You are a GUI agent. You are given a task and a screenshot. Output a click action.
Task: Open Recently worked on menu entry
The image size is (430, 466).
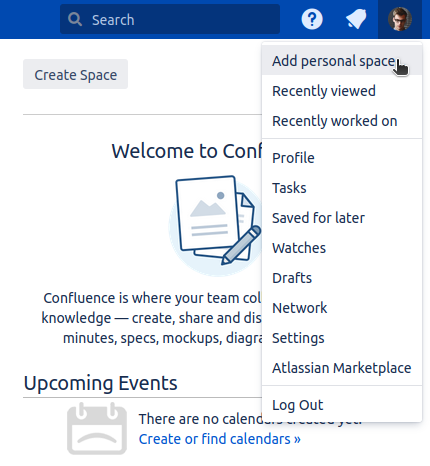[342, 121]
